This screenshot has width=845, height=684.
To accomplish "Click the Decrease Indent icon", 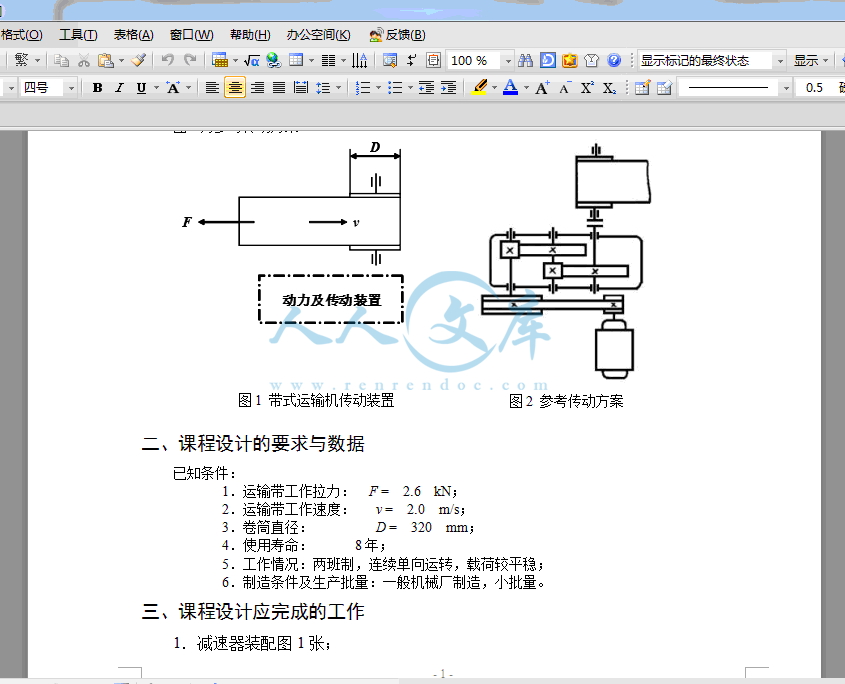I will coord(426,88).
